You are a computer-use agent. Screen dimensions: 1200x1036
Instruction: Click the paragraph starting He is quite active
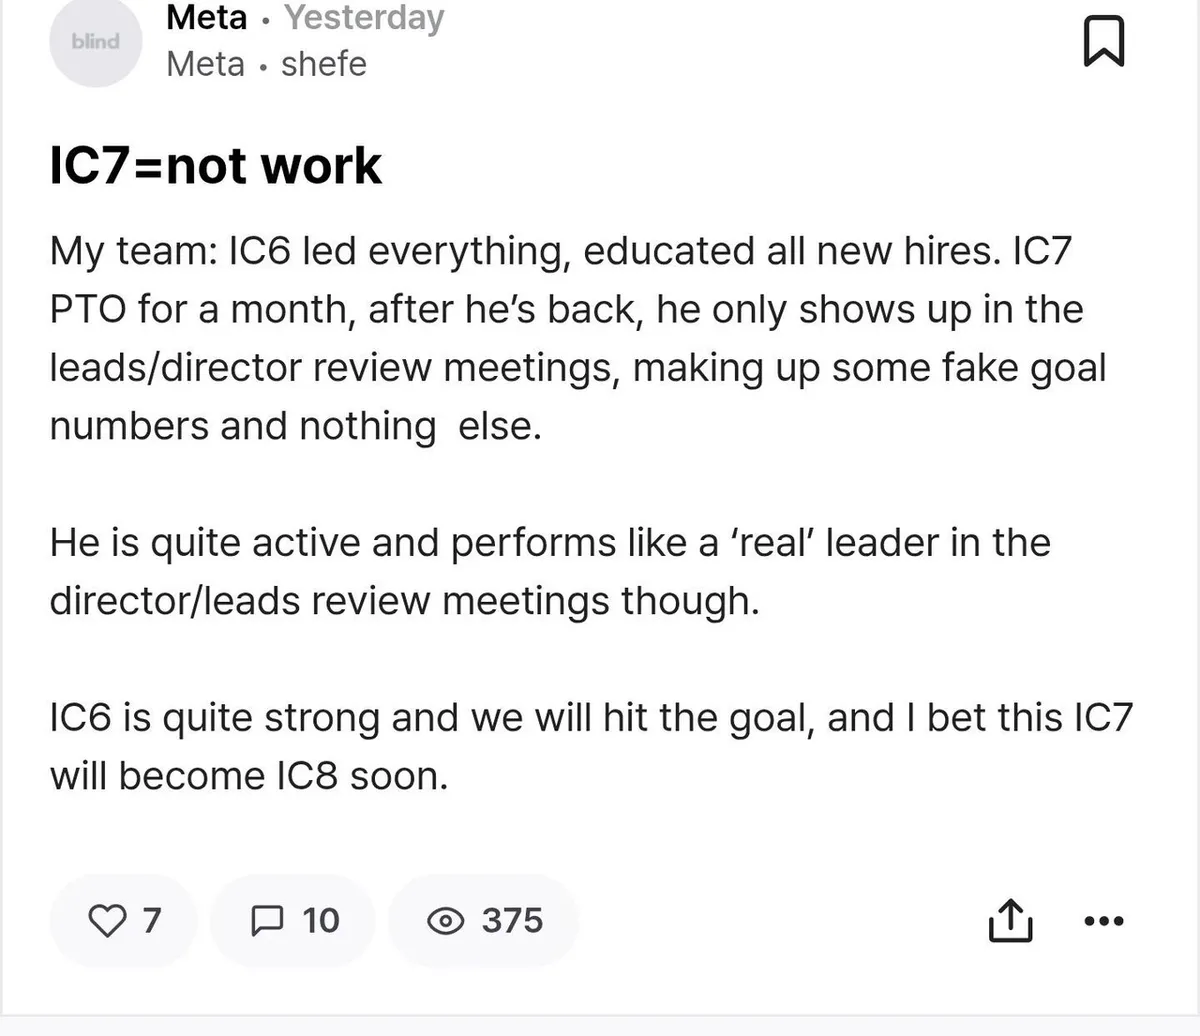click(x=550, y=572)
